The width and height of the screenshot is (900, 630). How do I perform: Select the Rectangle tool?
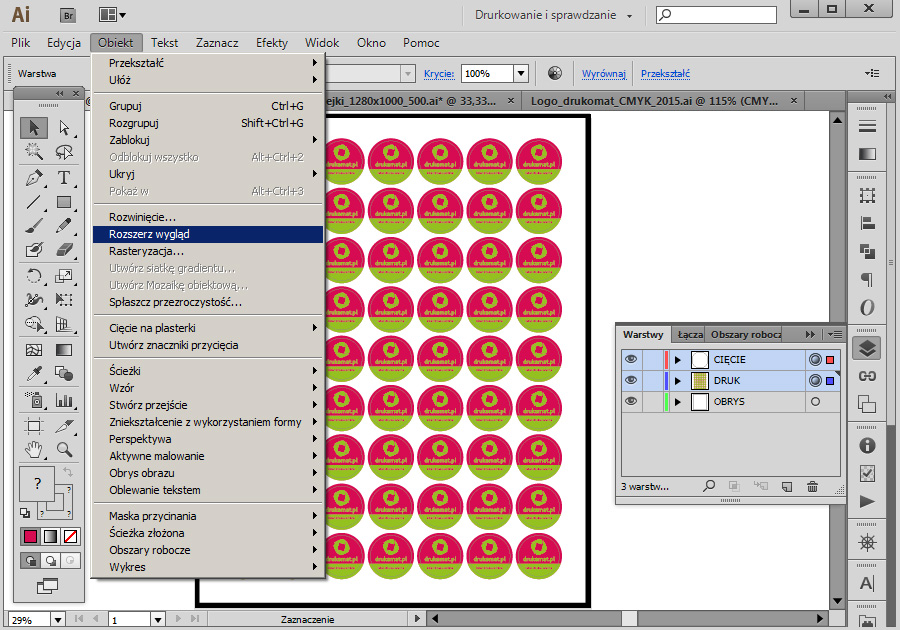[64, 202]
